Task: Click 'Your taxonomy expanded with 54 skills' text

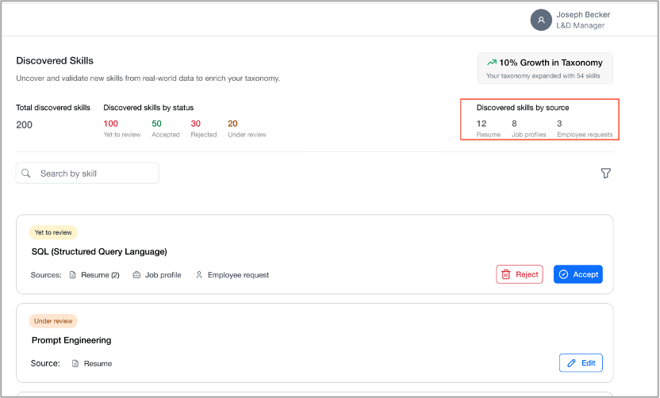Action: (x=543, y=76)
